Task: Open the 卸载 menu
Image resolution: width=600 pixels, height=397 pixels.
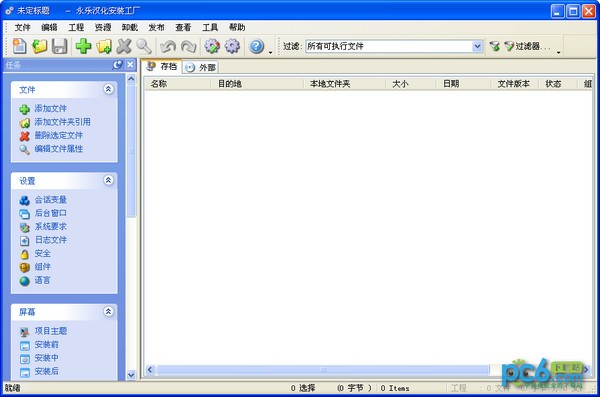Action: tap(130, 27)
